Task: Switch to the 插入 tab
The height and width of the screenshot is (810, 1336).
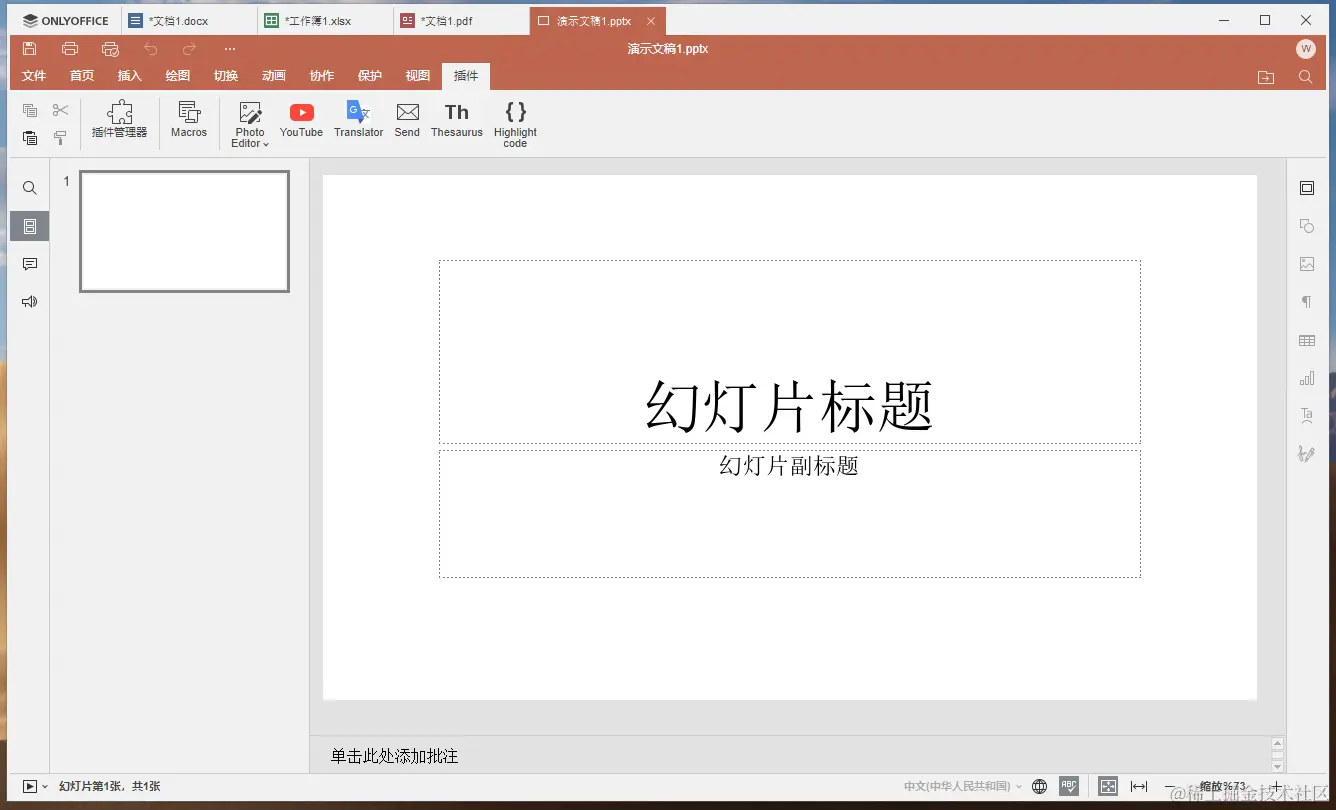Action: point(130,76)
